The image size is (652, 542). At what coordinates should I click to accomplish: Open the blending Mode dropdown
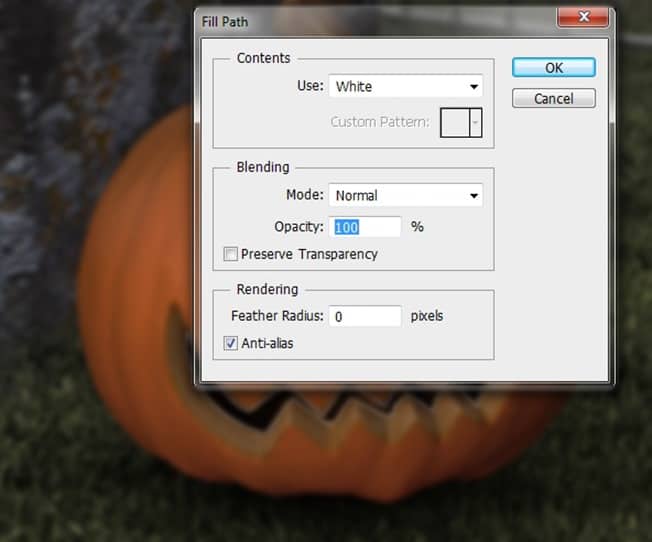coord(405,196)
